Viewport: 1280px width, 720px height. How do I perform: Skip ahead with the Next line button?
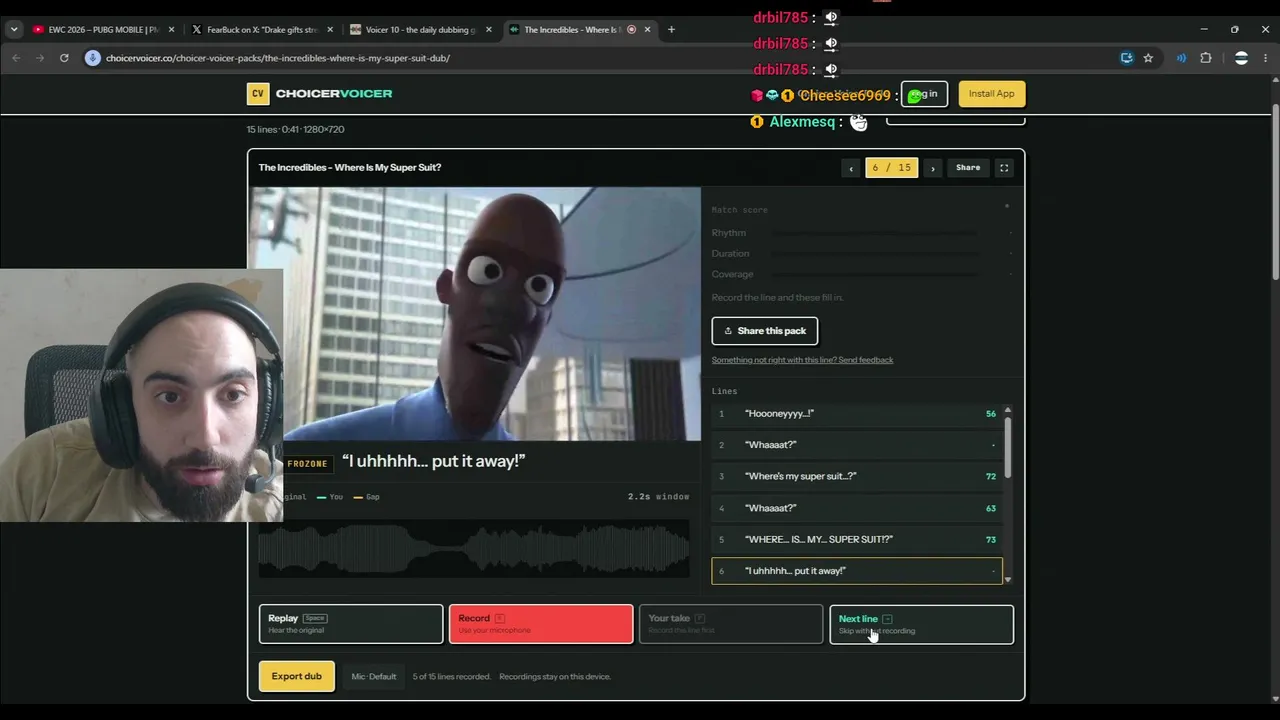tap(921, 624)
